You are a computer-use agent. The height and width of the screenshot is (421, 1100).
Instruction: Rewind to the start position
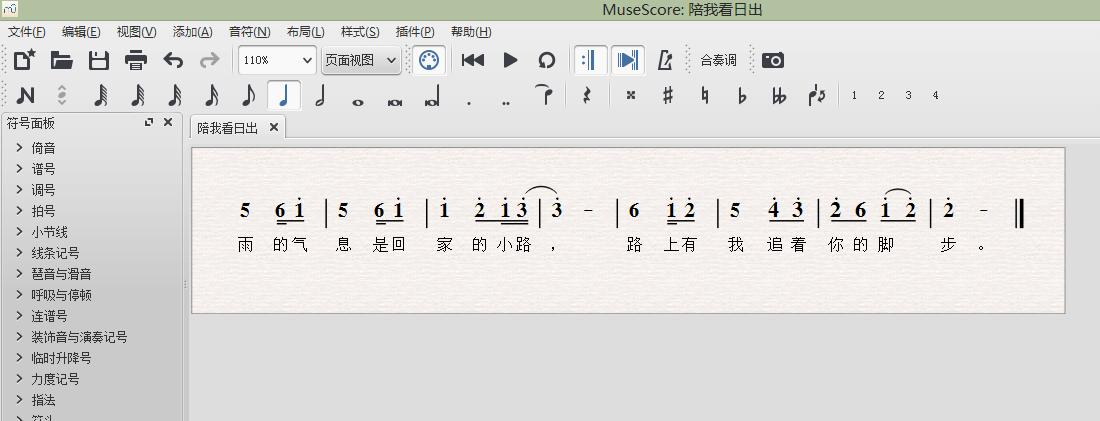(473, 60)
